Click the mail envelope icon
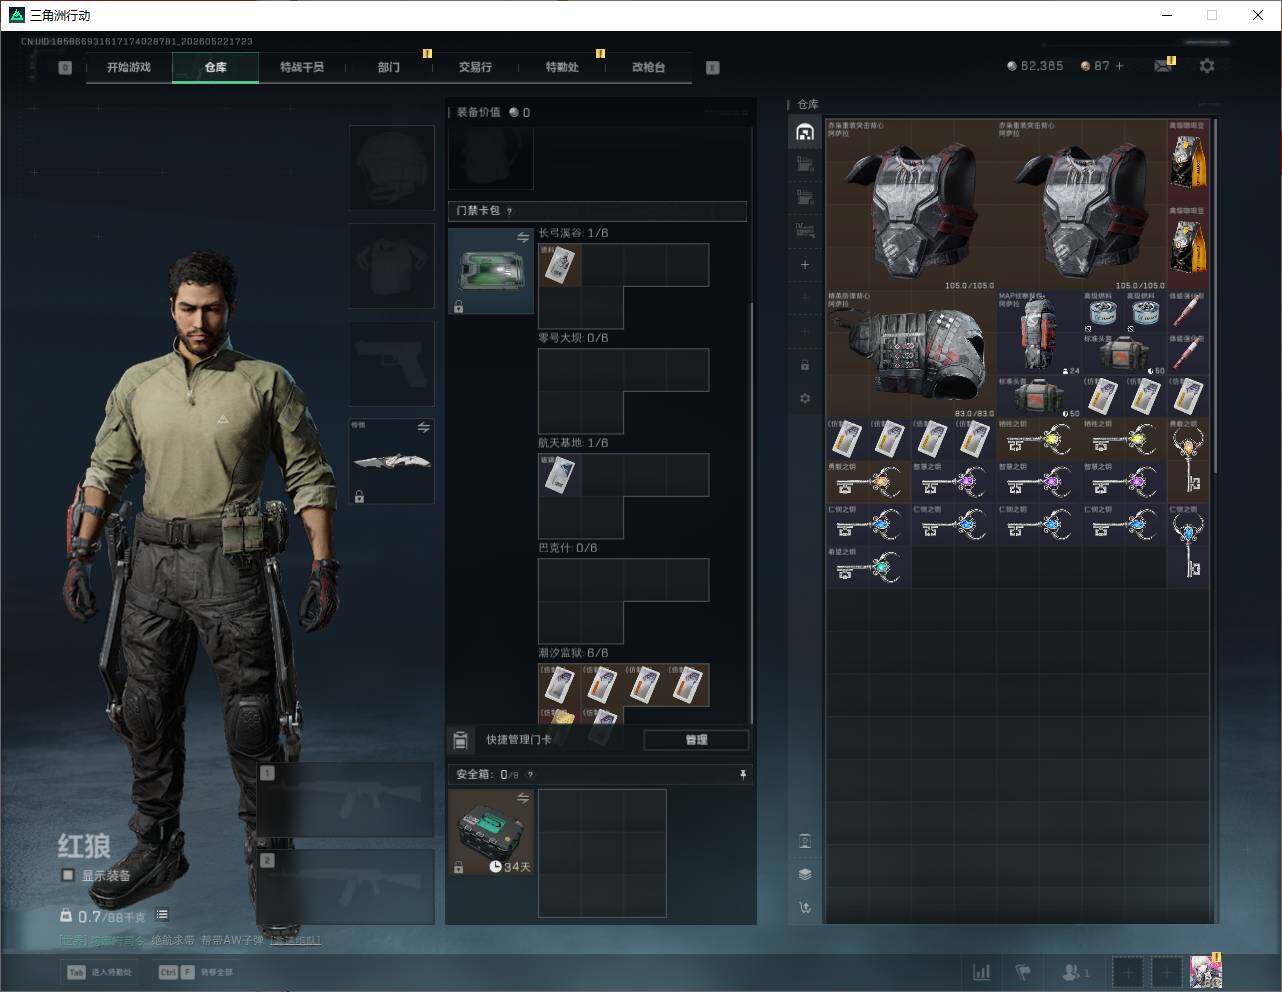Screen dimensions: 1282x992 coord(1162,66)
